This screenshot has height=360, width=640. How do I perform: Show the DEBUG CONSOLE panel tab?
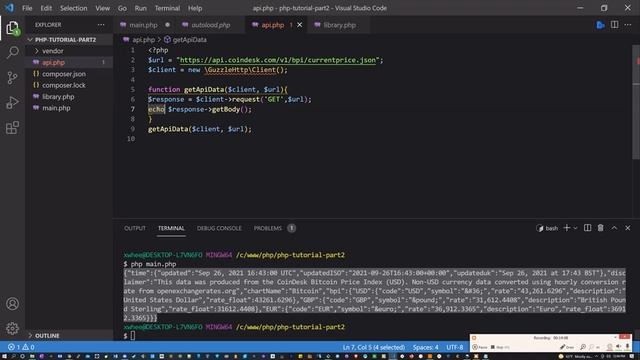[x=219, y=228]
